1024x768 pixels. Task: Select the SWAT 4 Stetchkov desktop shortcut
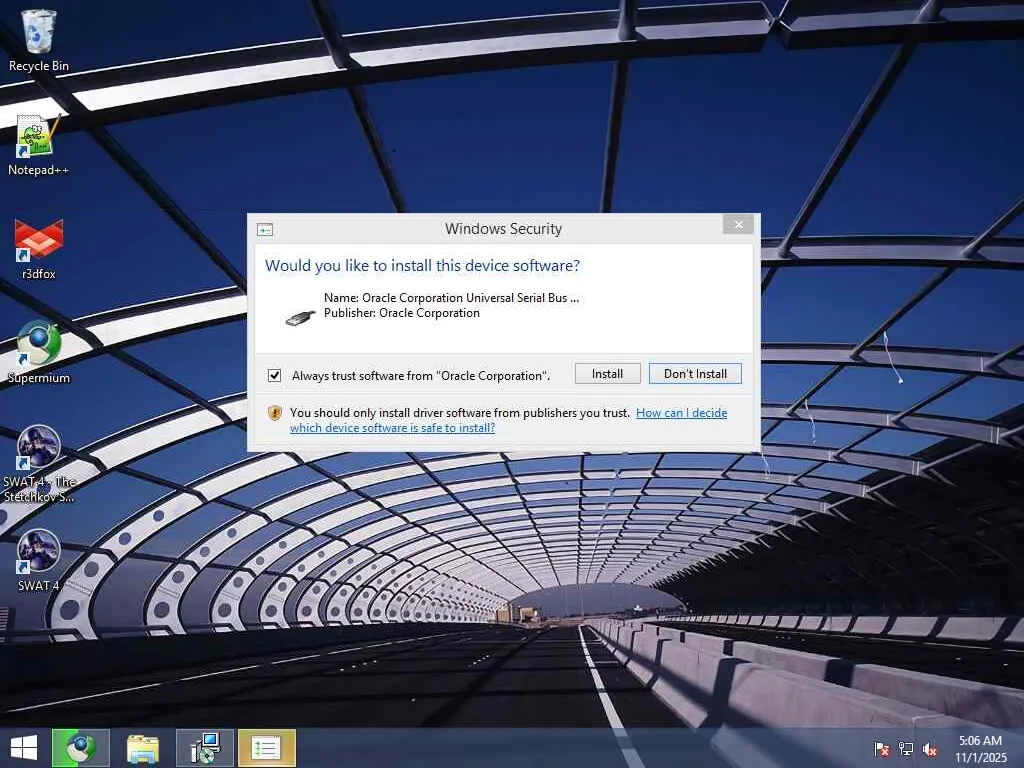tap(39, 464)
